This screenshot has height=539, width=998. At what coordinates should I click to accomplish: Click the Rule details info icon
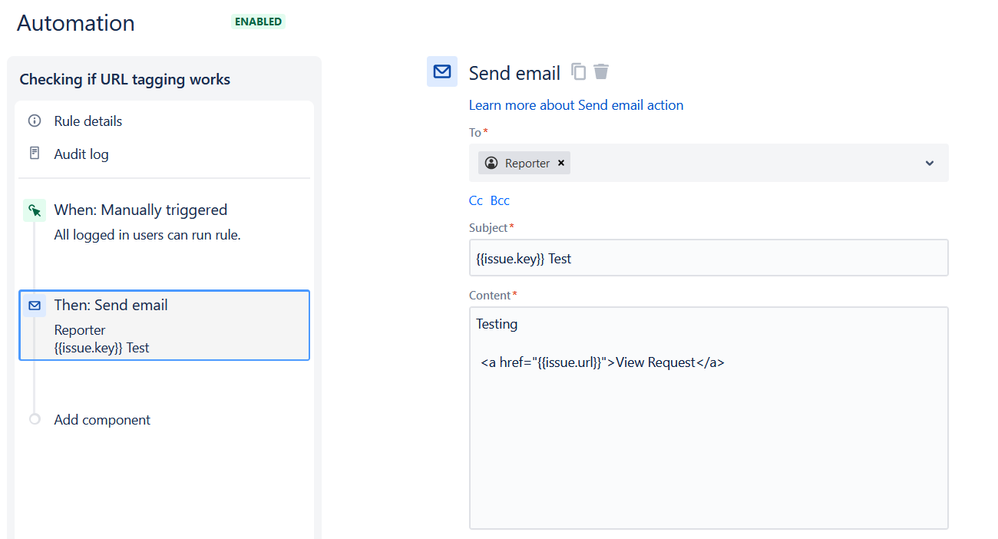(34, 120)
